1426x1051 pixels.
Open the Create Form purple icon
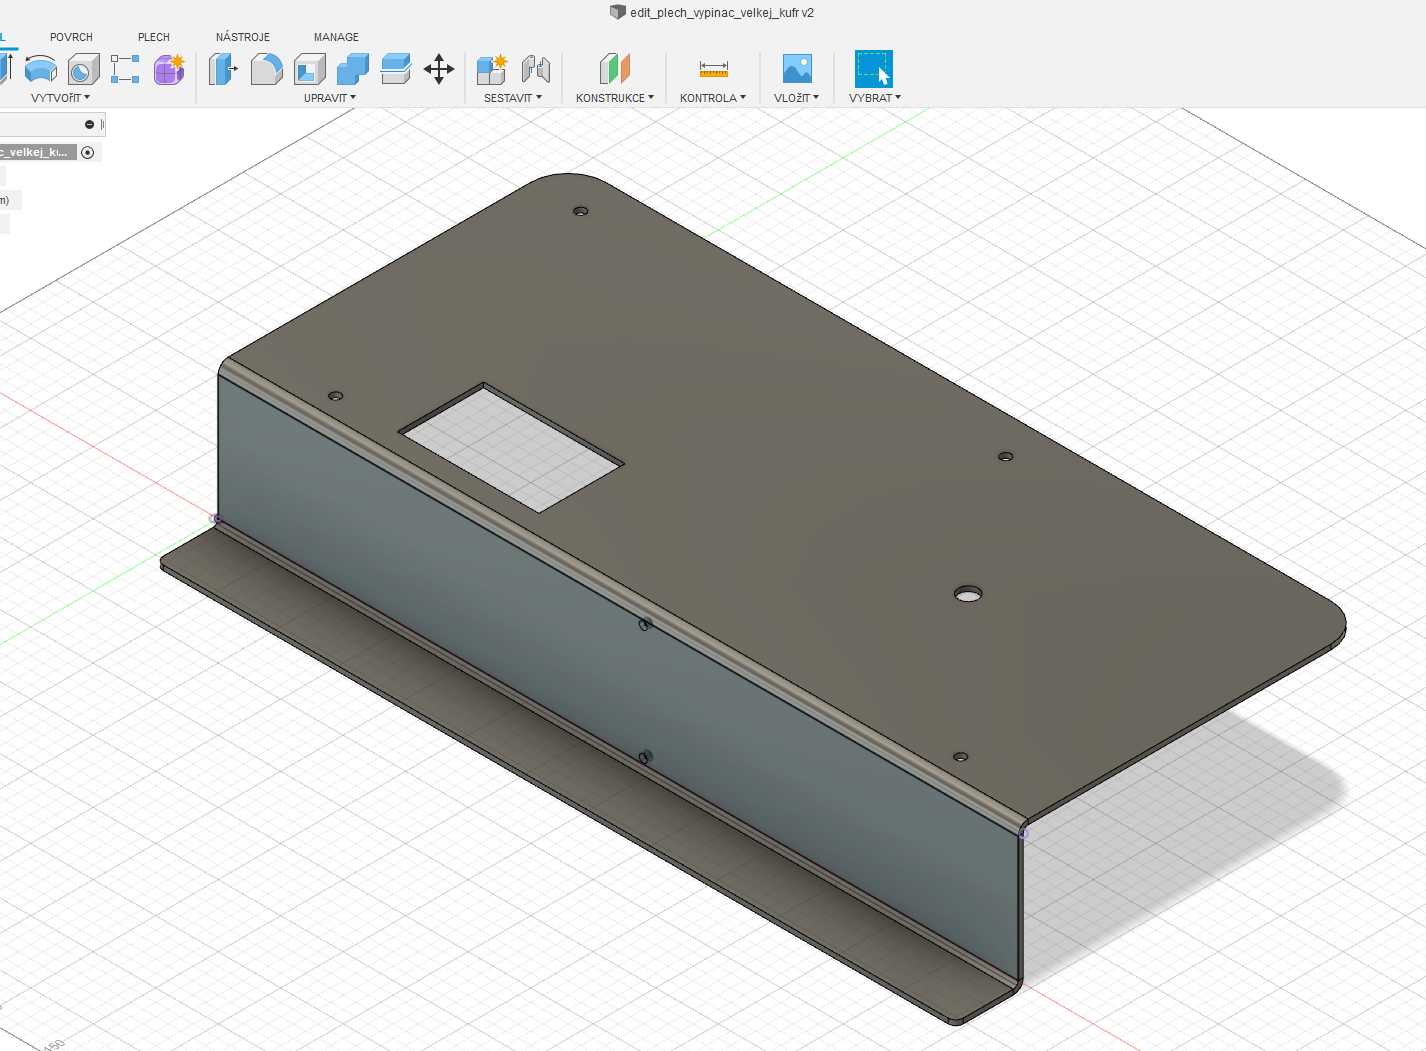click(x=169, y=69)
